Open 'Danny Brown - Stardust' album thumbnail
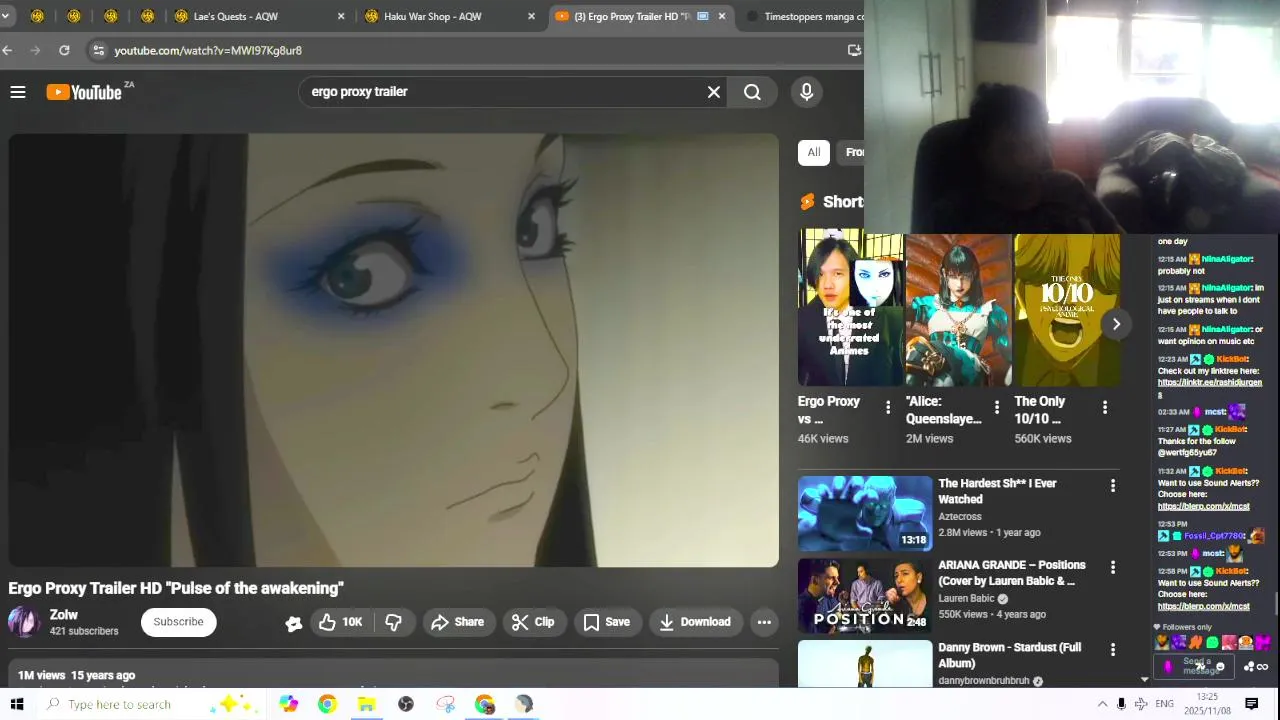This screenshot has width=1280, height=720. 865,664
